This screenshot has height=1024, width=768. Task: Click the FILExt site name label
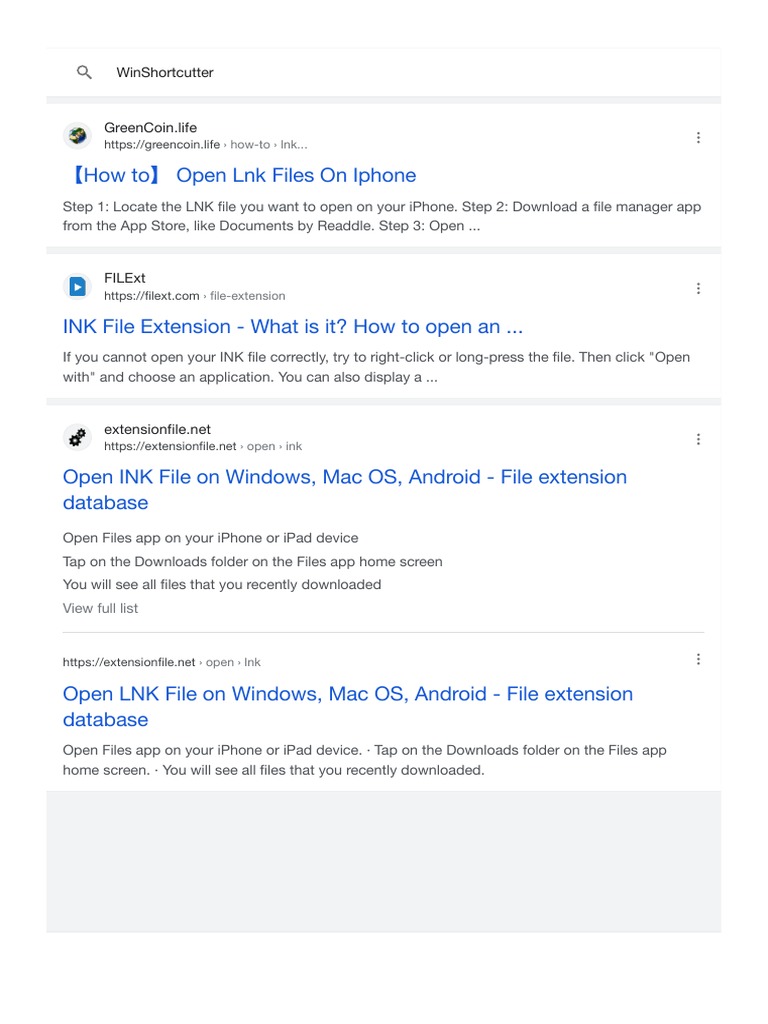point(125,278)
